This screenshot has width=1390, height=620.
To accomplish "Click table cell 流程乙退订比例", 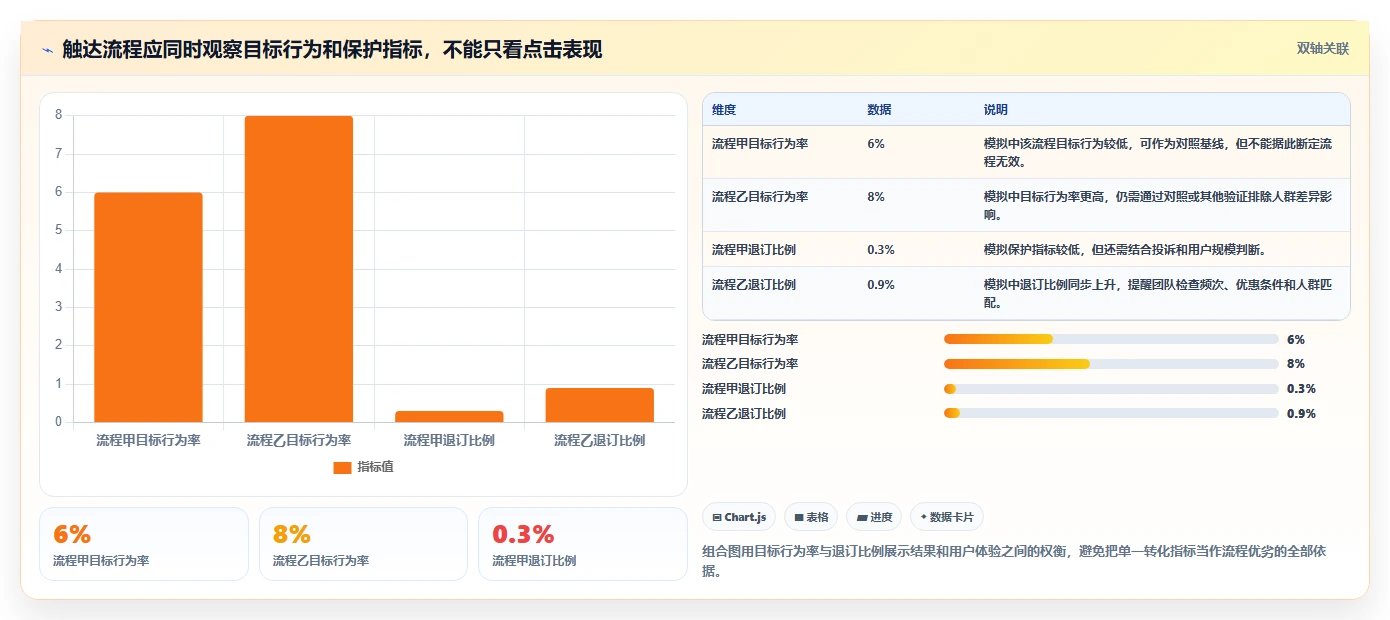I will click(x=754, y=285).
